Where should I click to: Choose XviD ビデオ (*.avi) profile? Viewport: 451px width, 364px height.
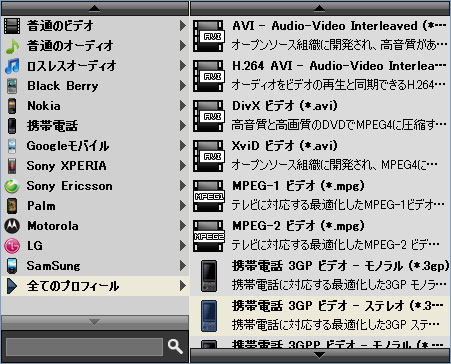[320, 156]
